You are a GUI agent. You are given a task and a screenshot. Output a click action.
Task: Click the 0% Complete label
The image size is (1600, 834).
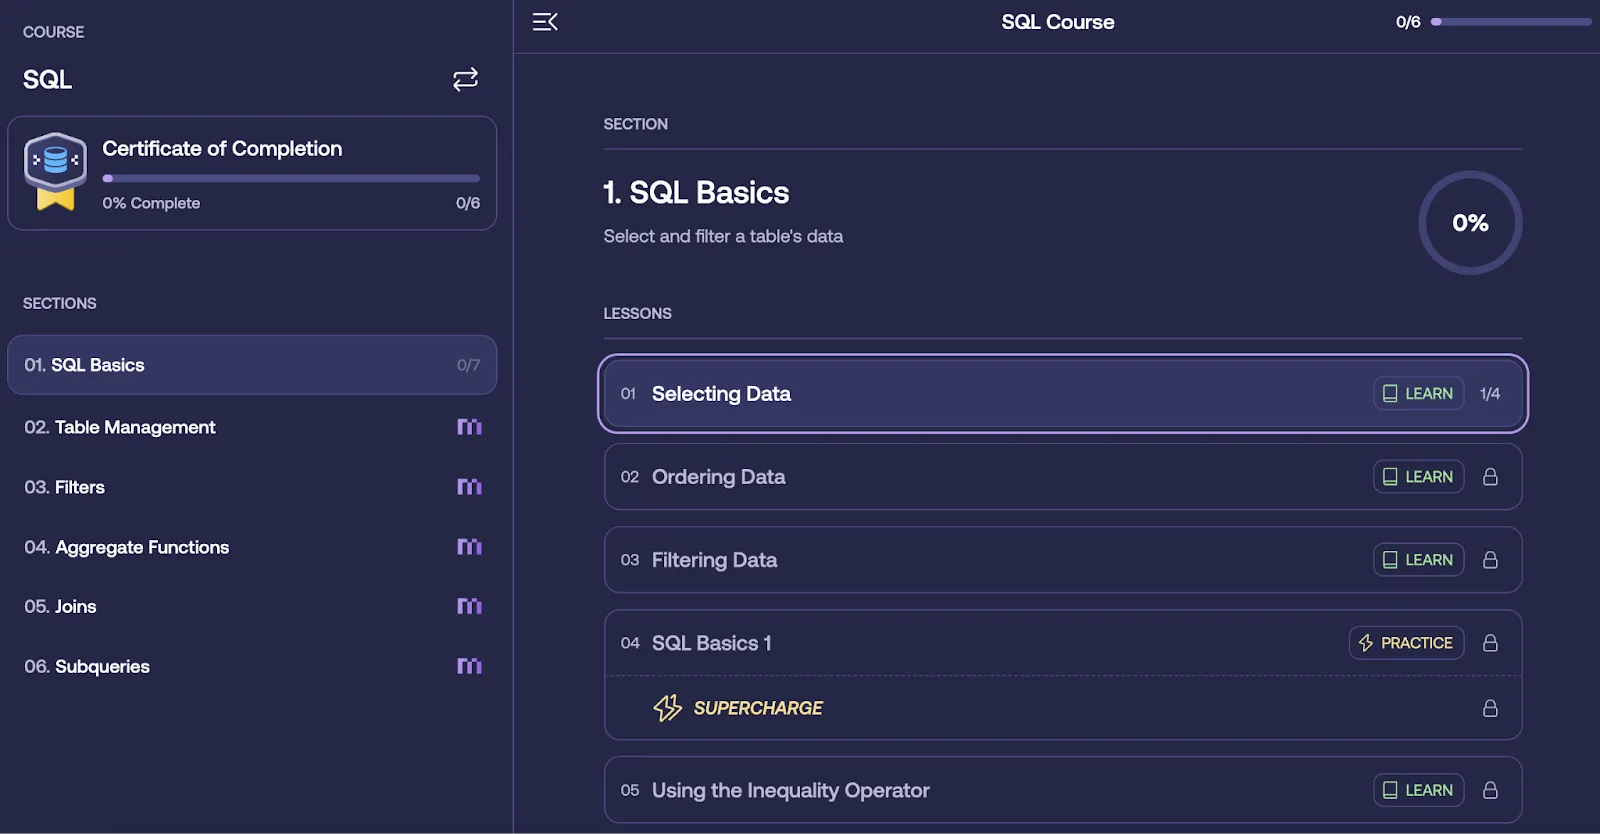(x=151, y=203)
